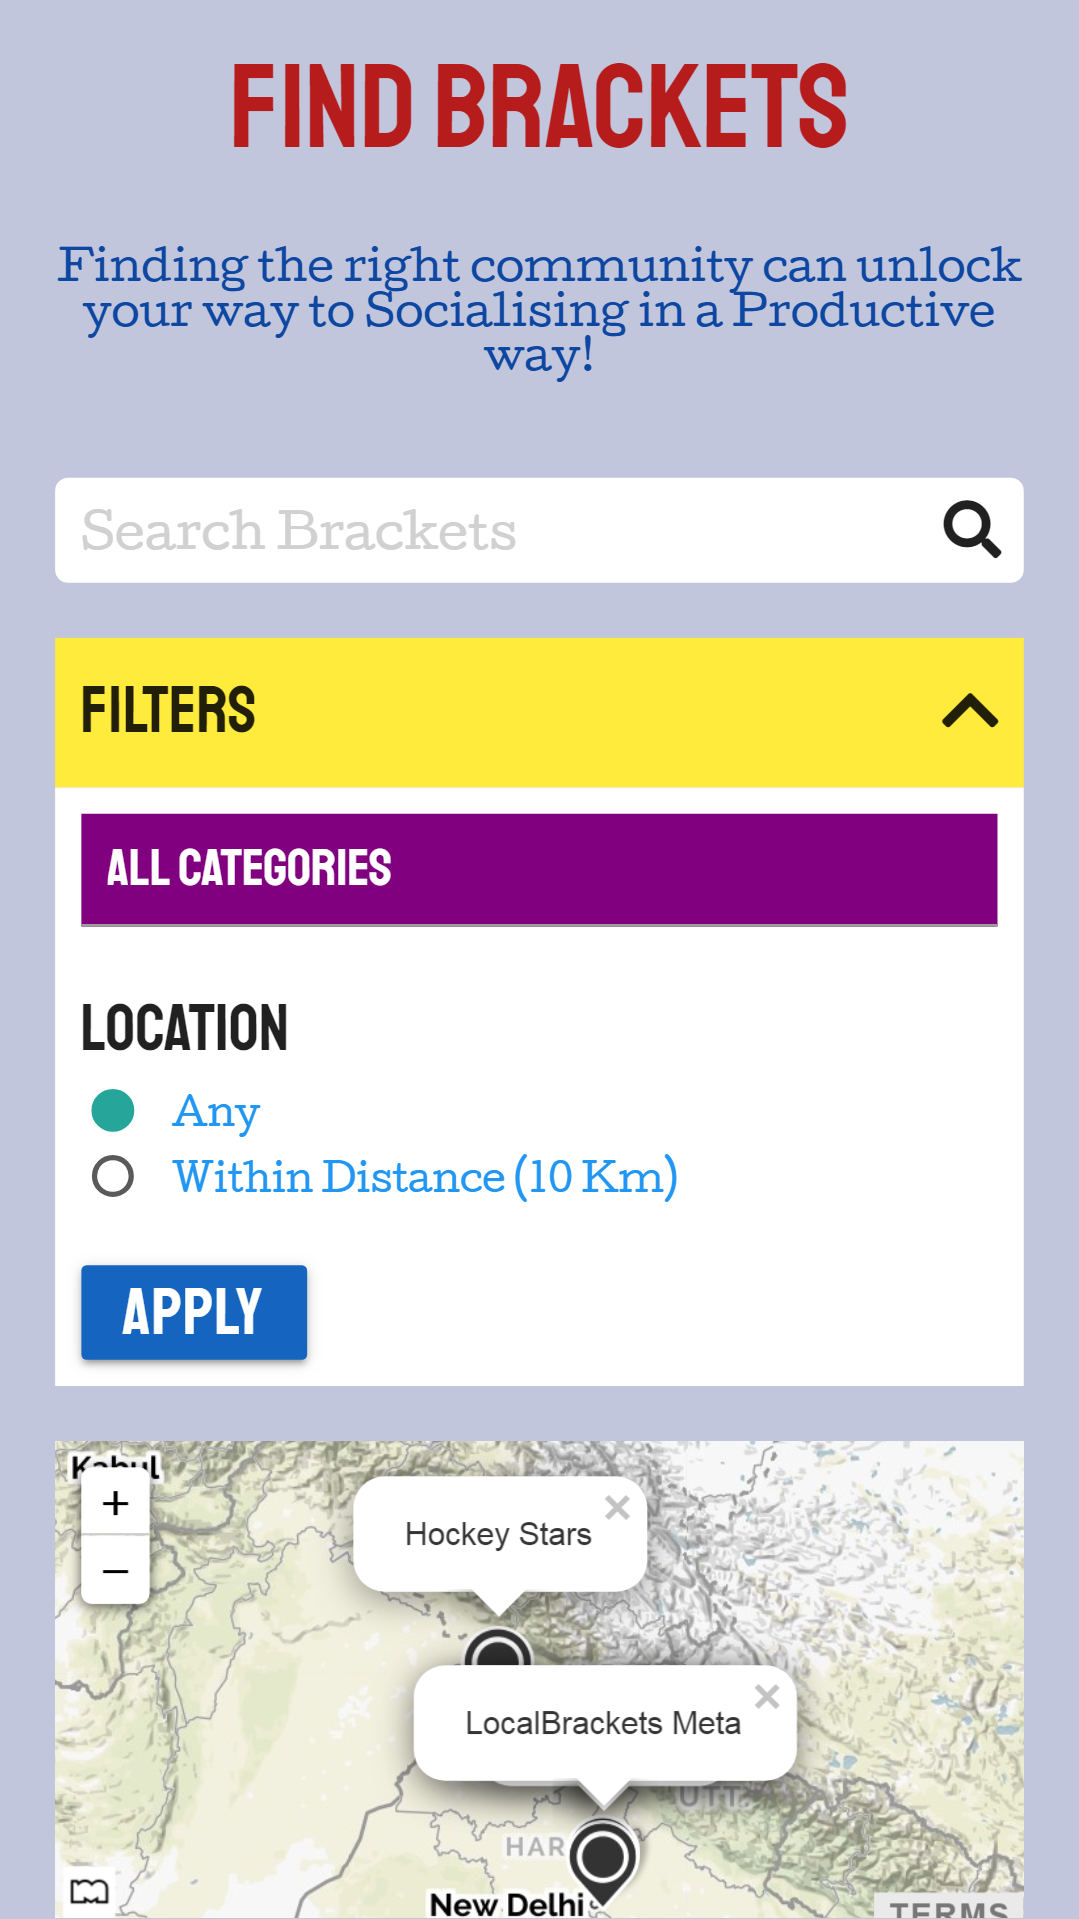Click the LocalBrackets Meta popup label
The height and width of the screenshot is (1919, 1079).
point(603,1723)
